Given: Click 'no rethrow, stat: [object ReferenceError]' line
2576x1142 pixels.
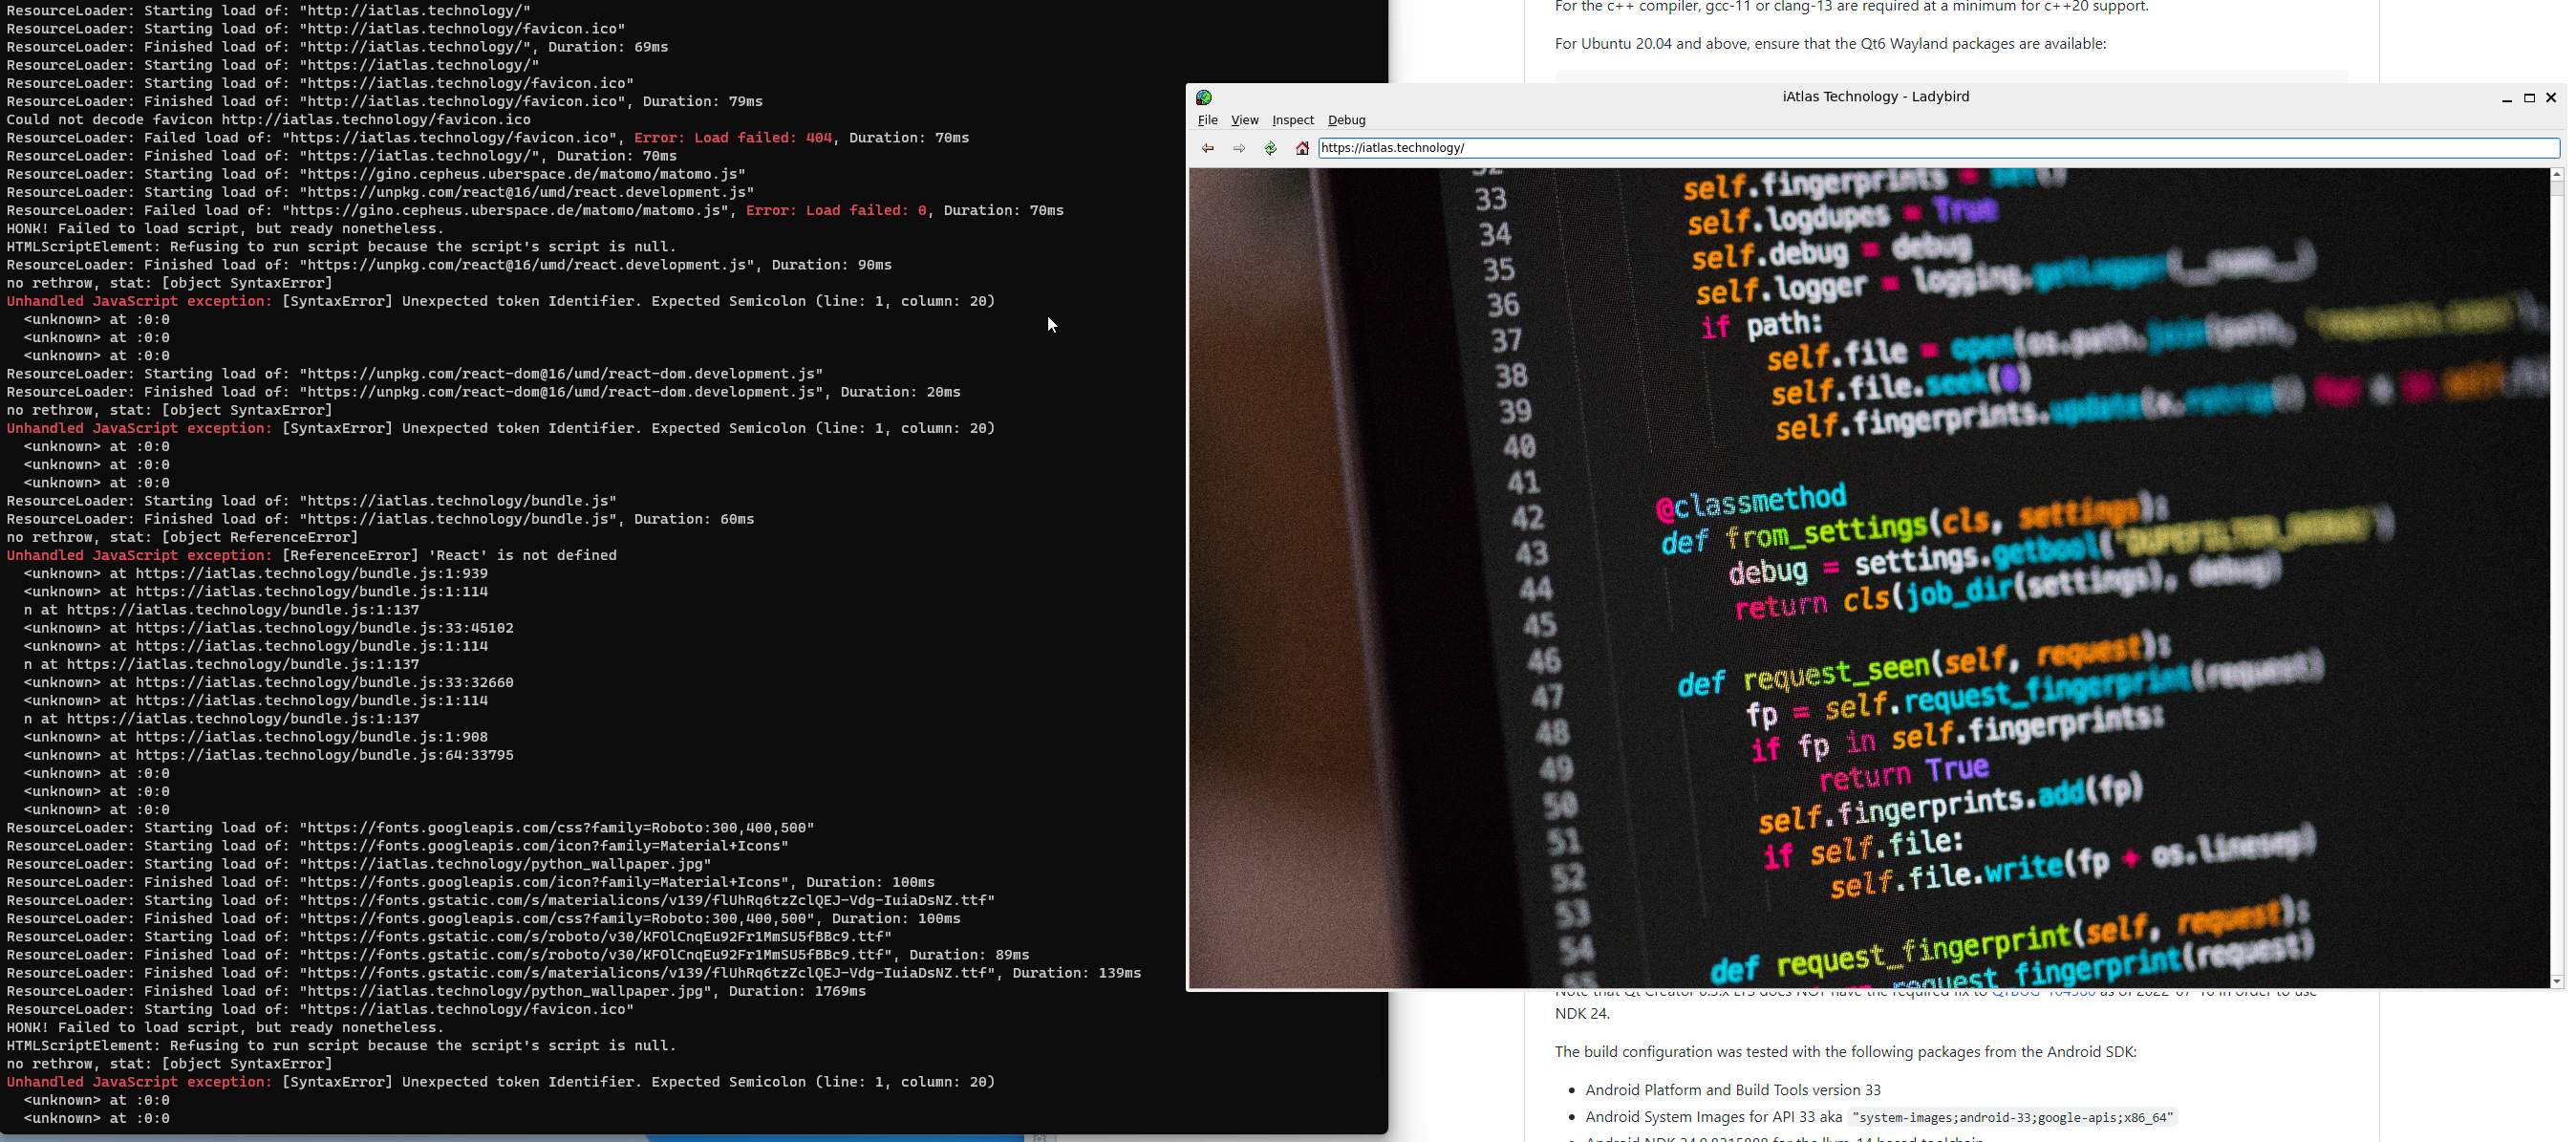Looking at the screenshot, I should tap(182, 538).
